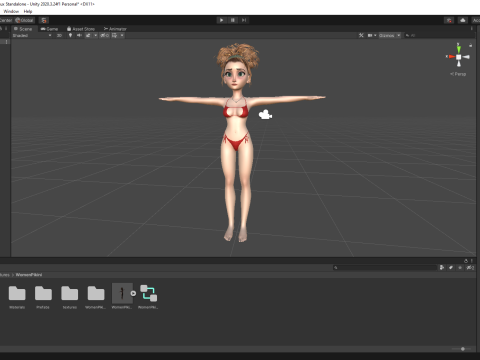Toggle scene gizmo rotation lock
The height and width of the screenshot is (360, 480).
(470, 45)
